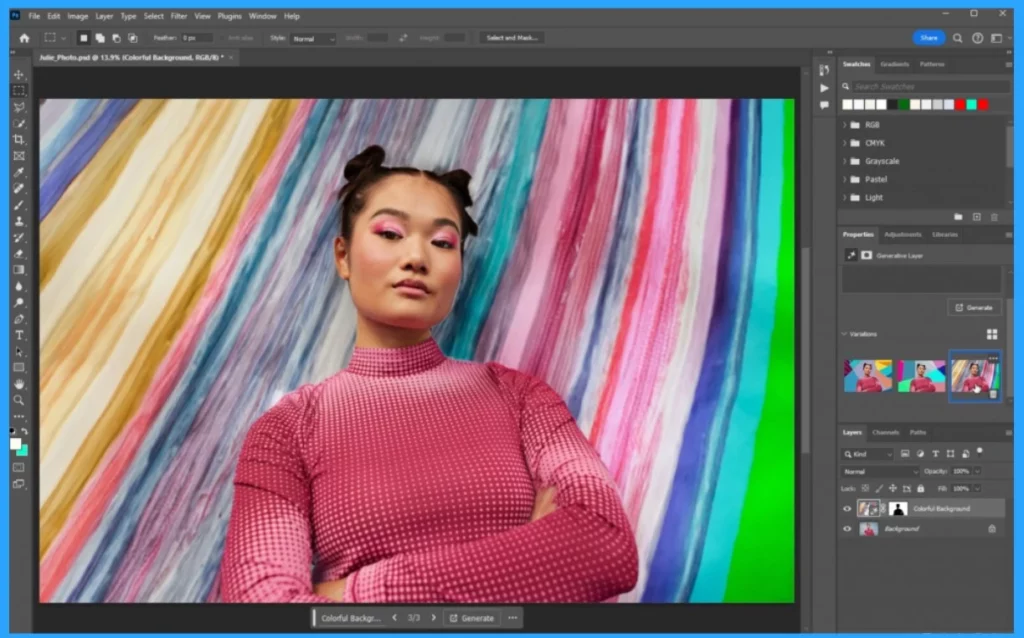Expand the Pastel swatch folder

pyautogui.click(x=844, y=180)
